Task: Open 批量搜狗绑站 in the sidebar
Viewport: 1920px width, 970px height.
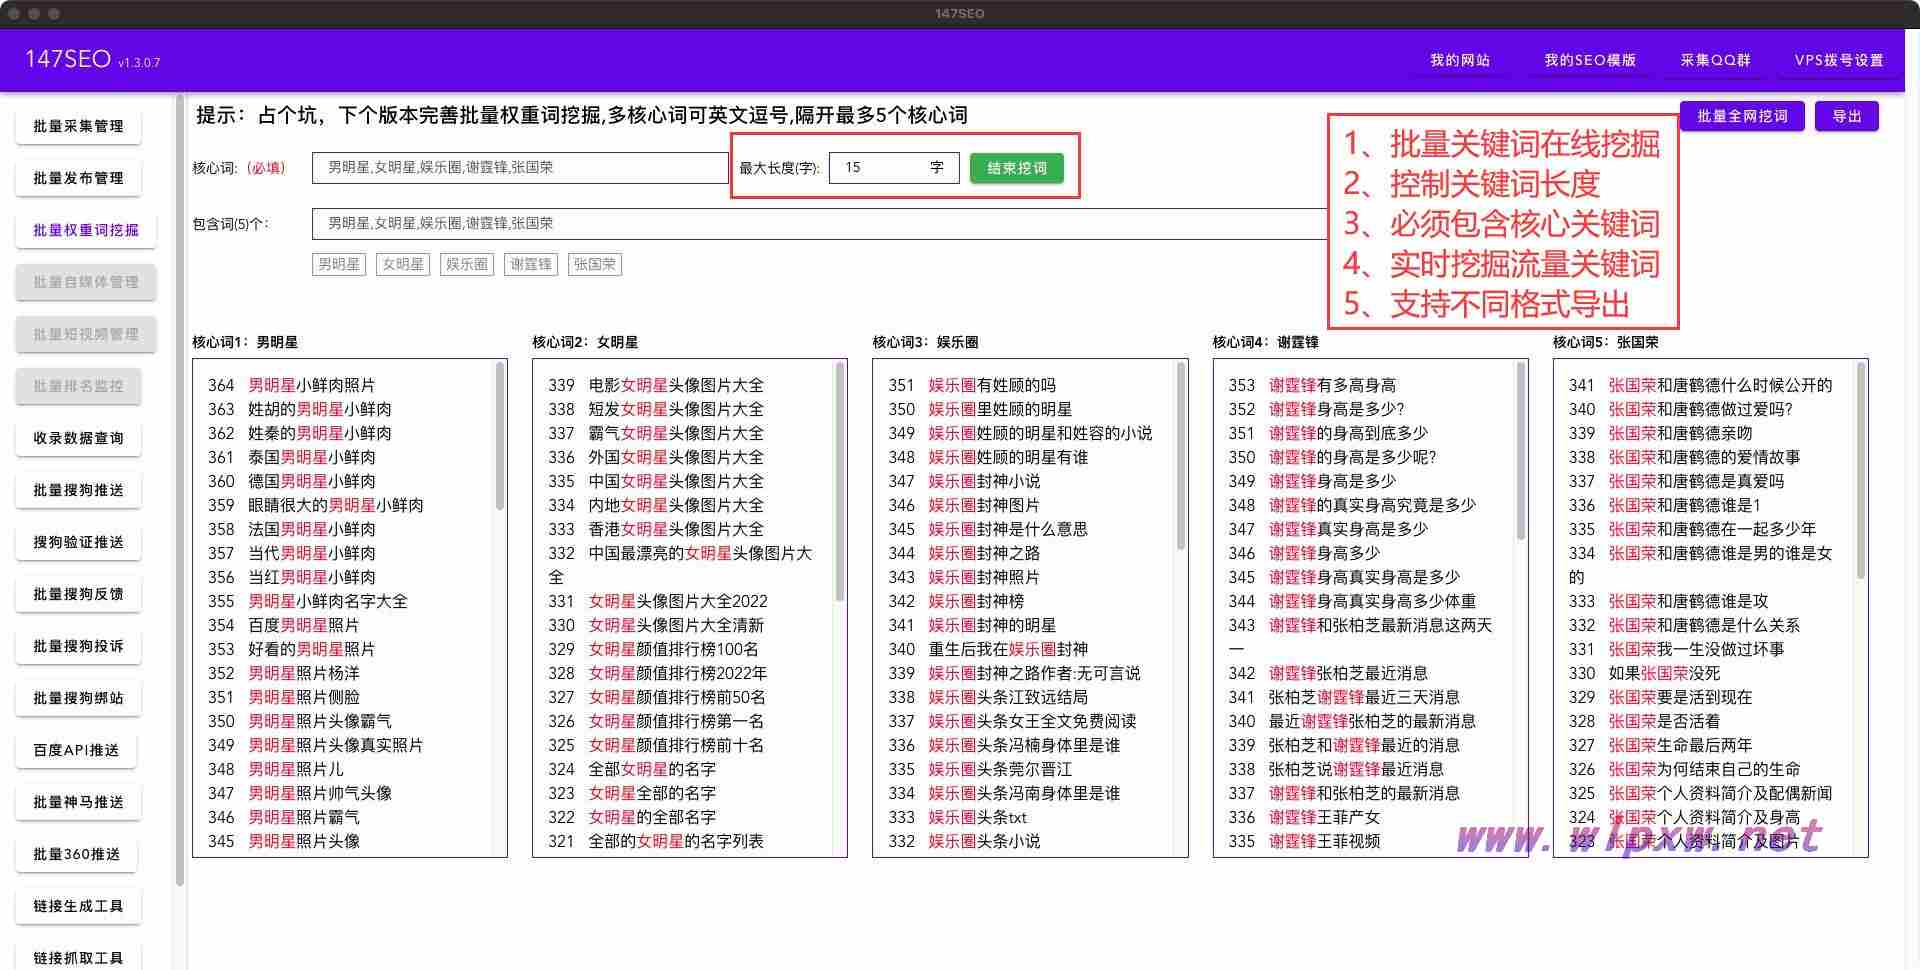Action: tap(78, 698)
